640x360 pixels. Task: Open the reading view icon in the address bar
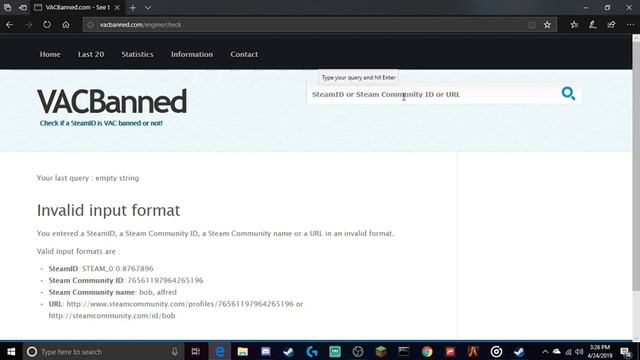pos(532,25)
